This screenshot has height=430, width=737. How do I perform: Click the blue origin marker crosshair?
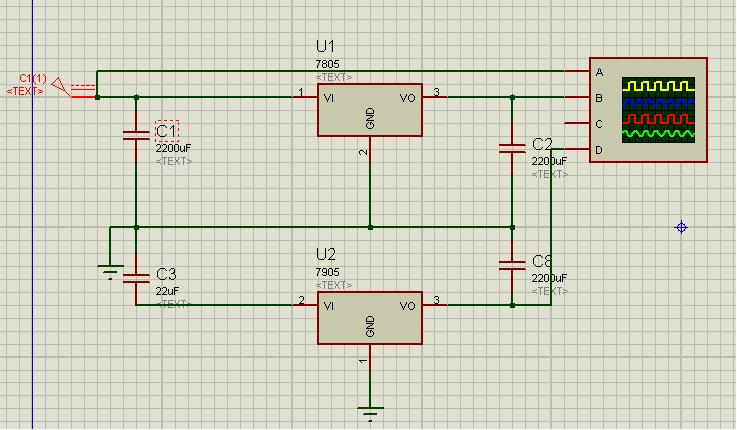point(681,228)
